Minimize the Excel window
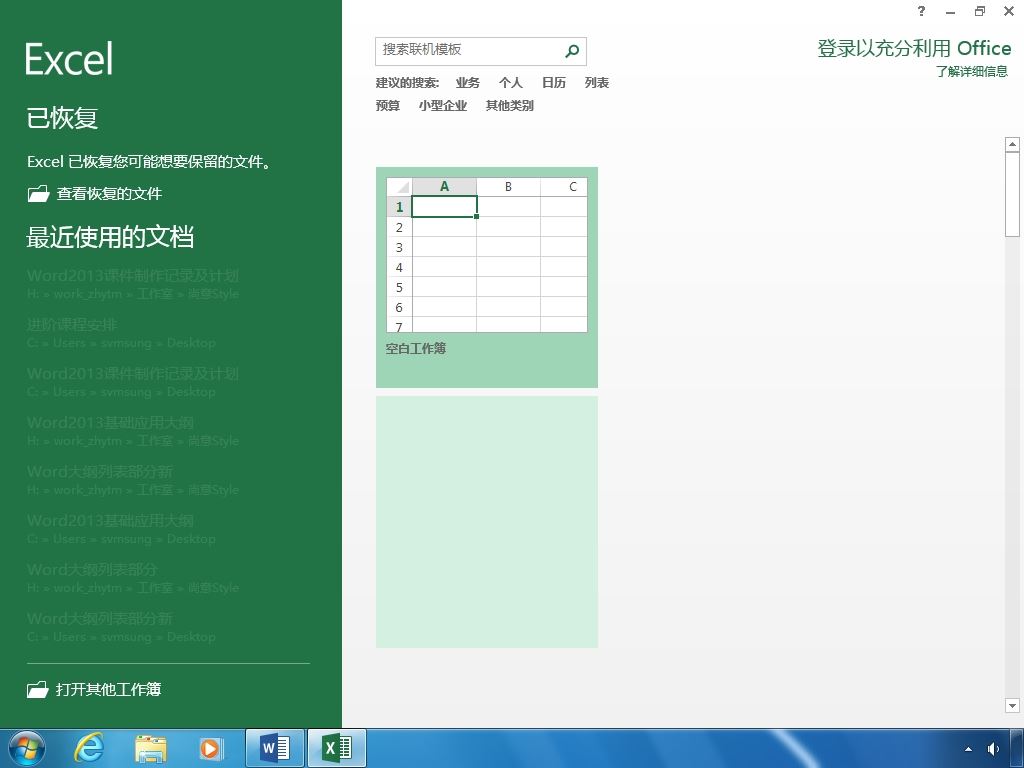 point(950,11)
